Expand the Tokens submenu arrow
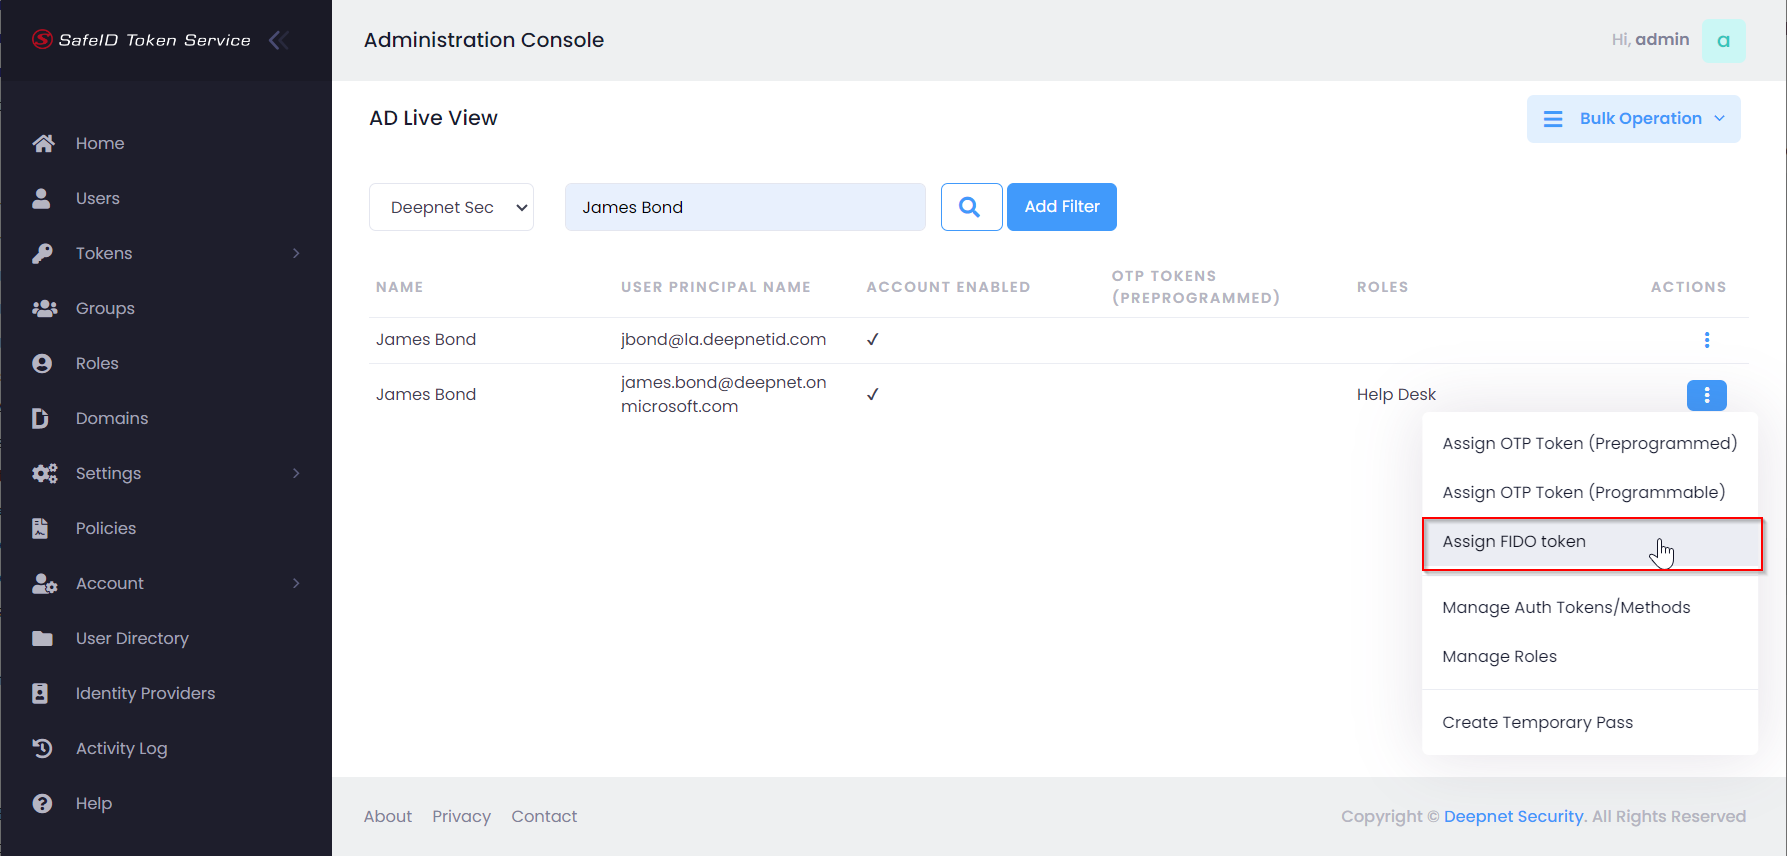The image size is (1787, 856). click(296, 253)
